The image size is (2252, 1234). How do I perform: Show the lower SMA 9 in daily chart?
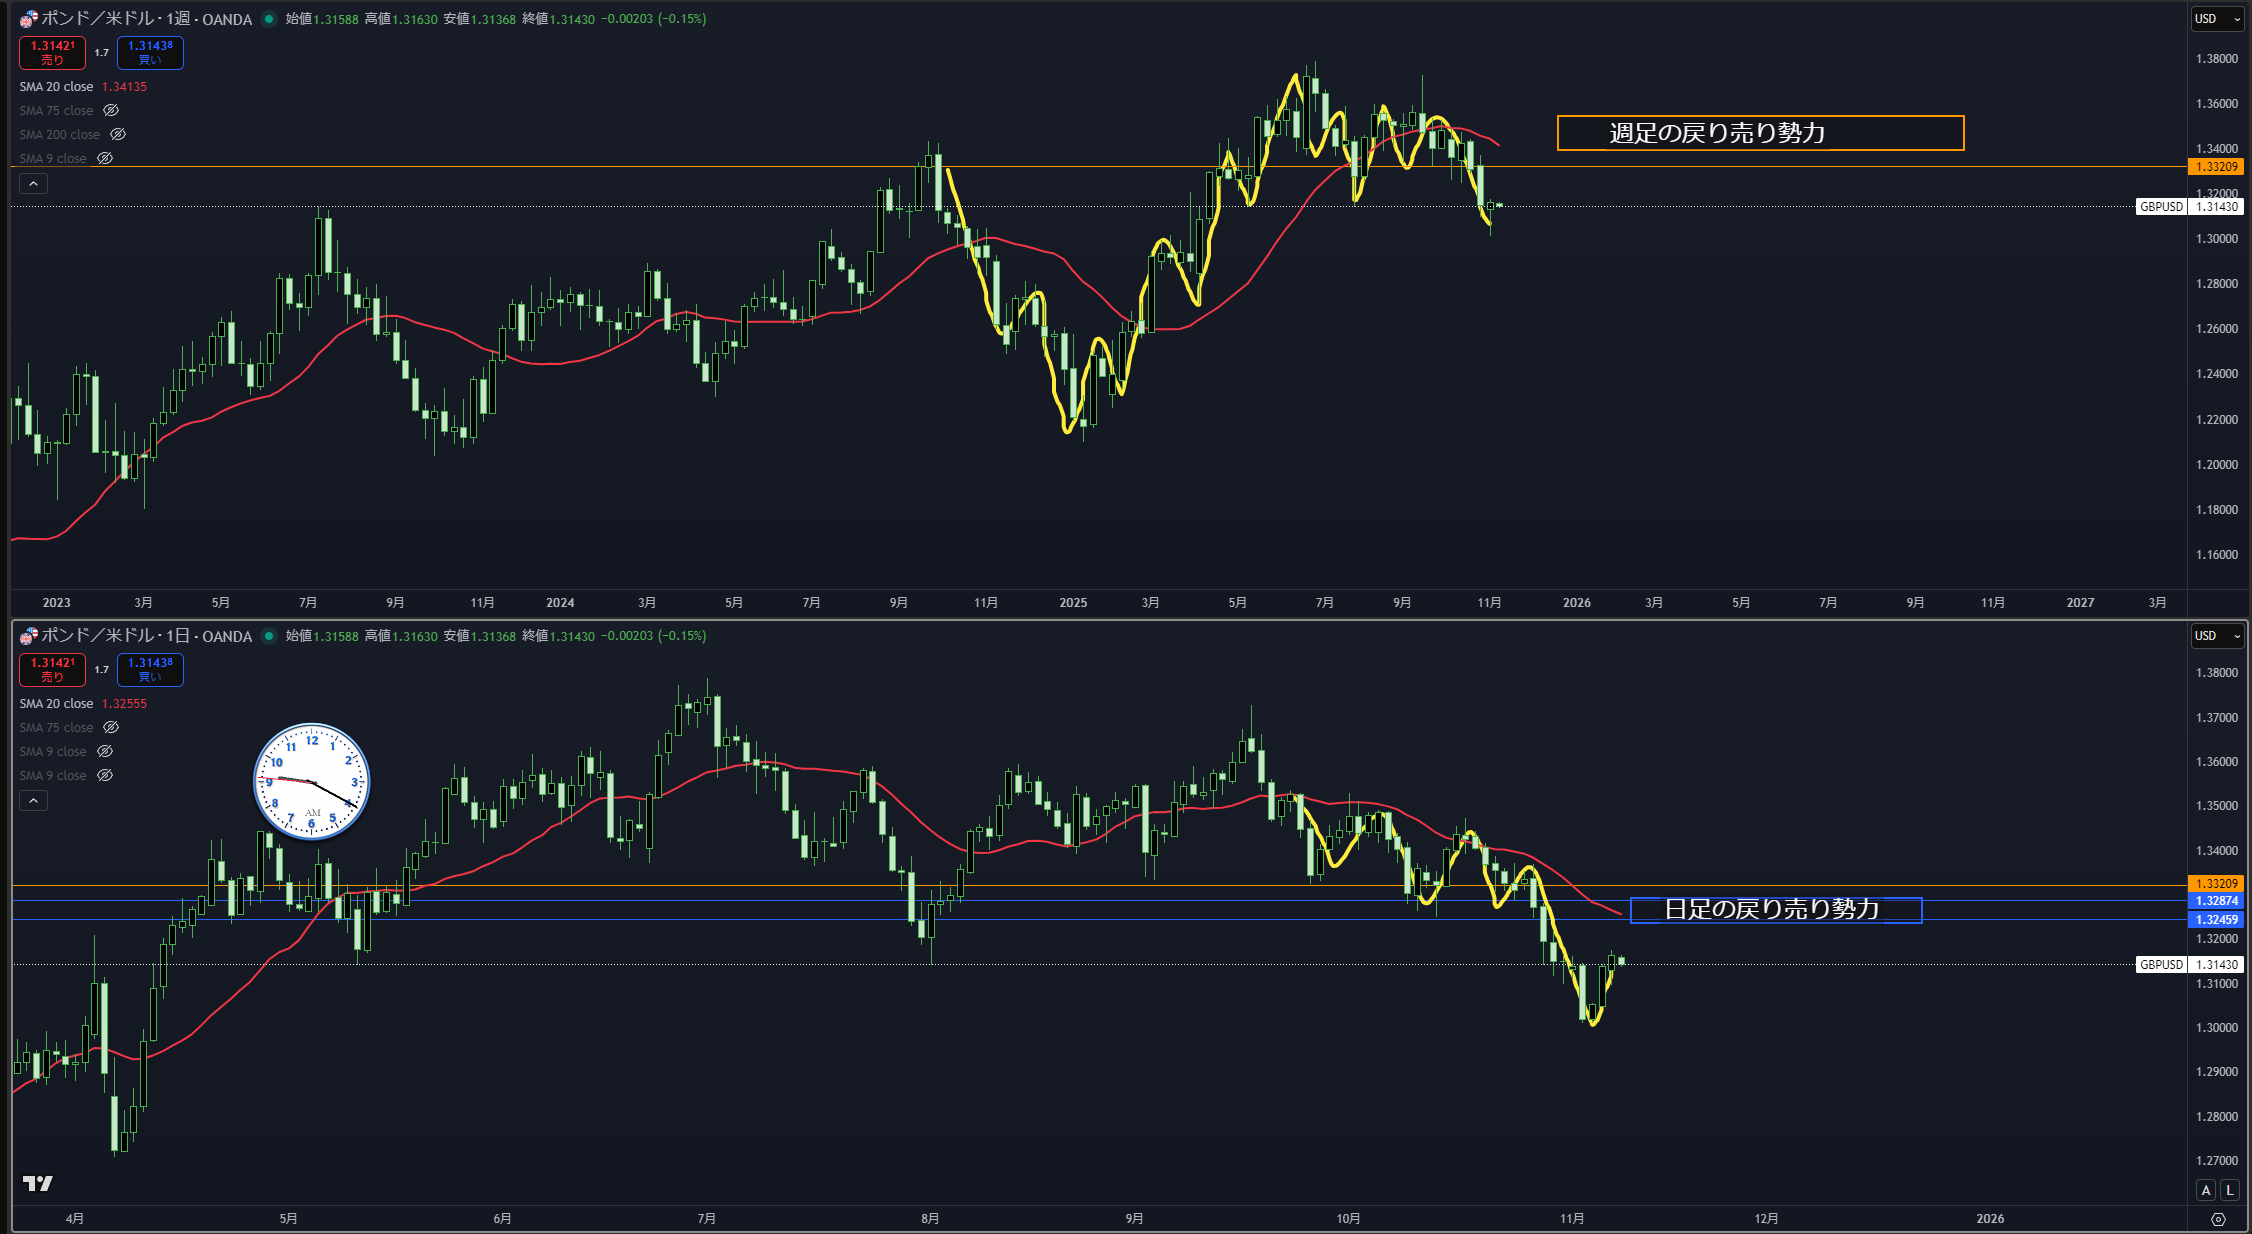tap(105, 776)
